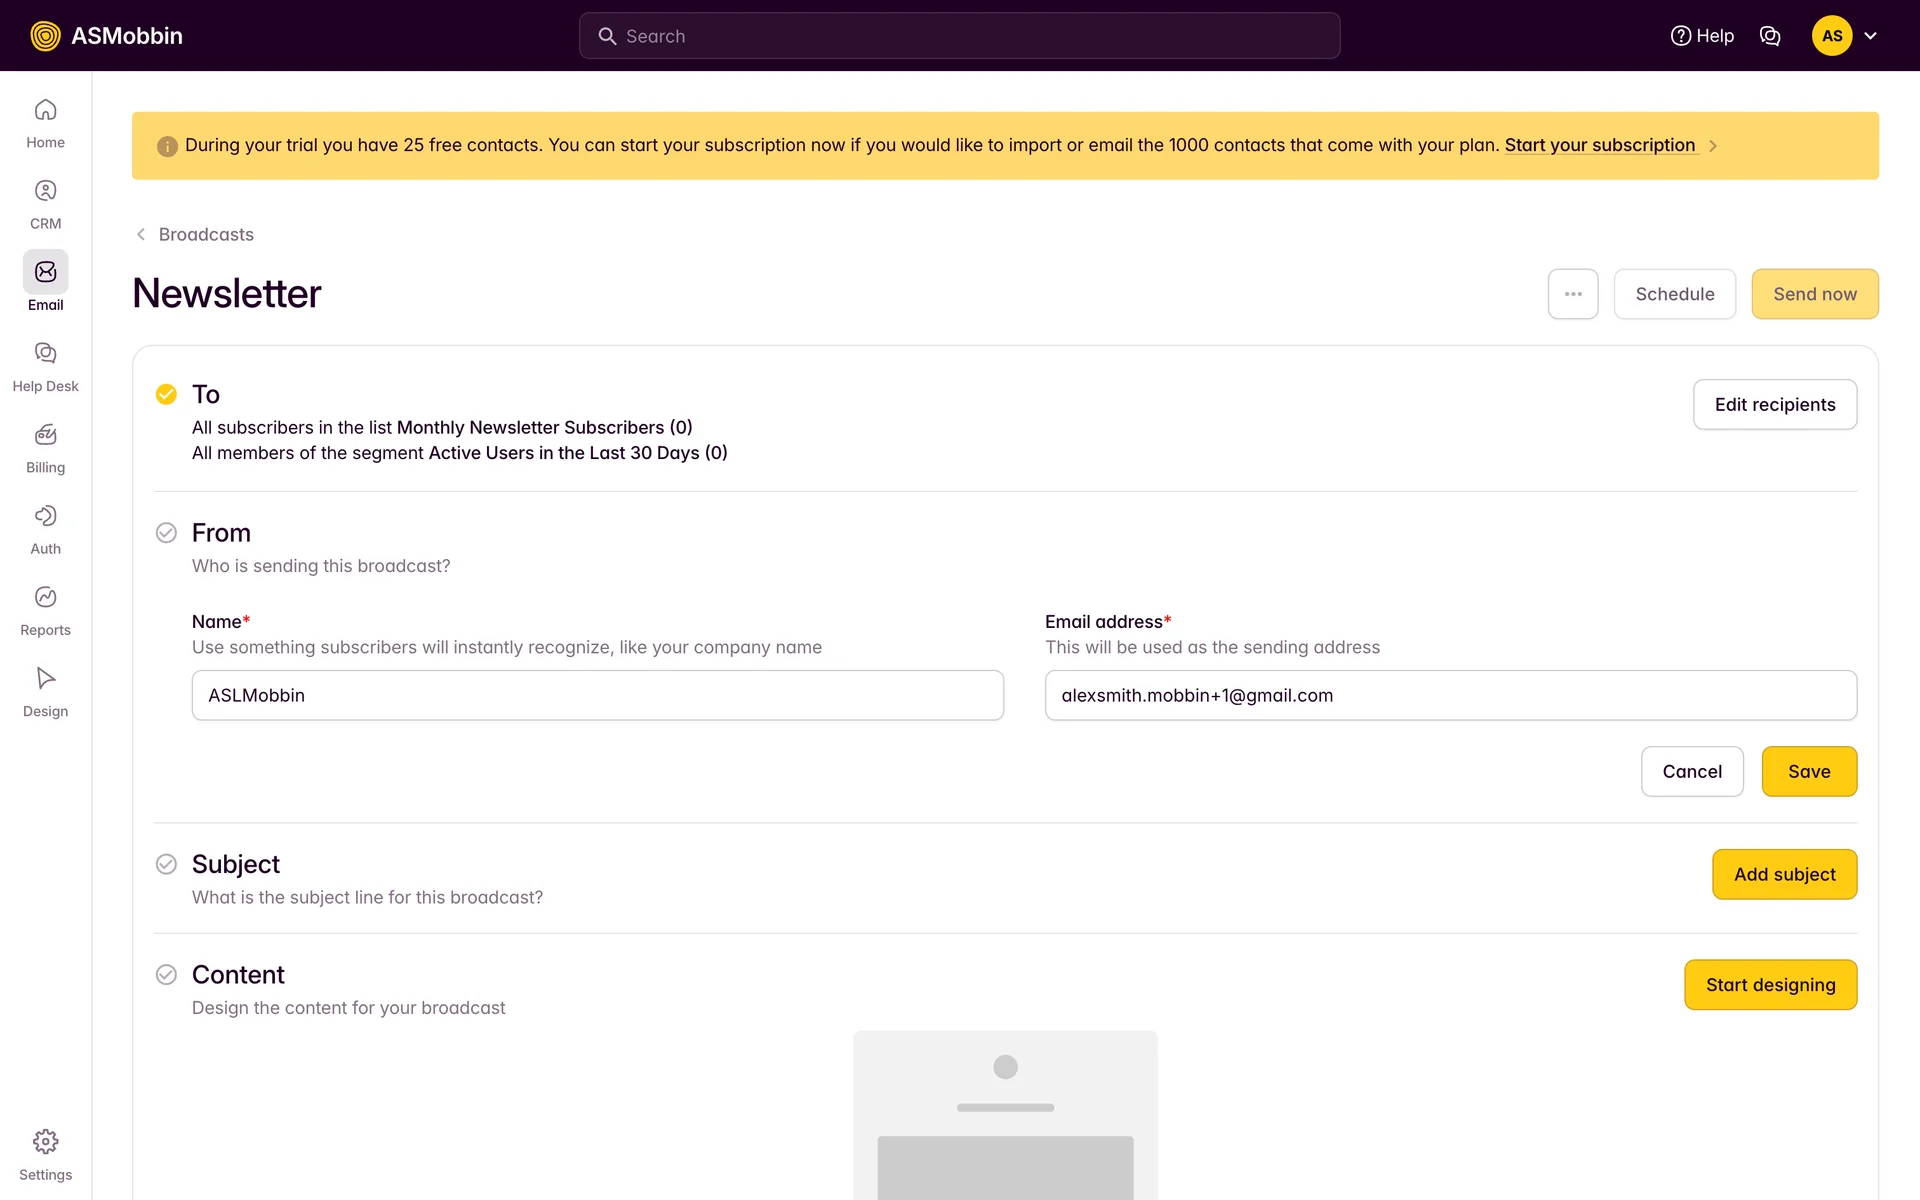Open the Billing sidebar icon
The height and width of the screenshot is (1200, 1920).
click(45, 435)
